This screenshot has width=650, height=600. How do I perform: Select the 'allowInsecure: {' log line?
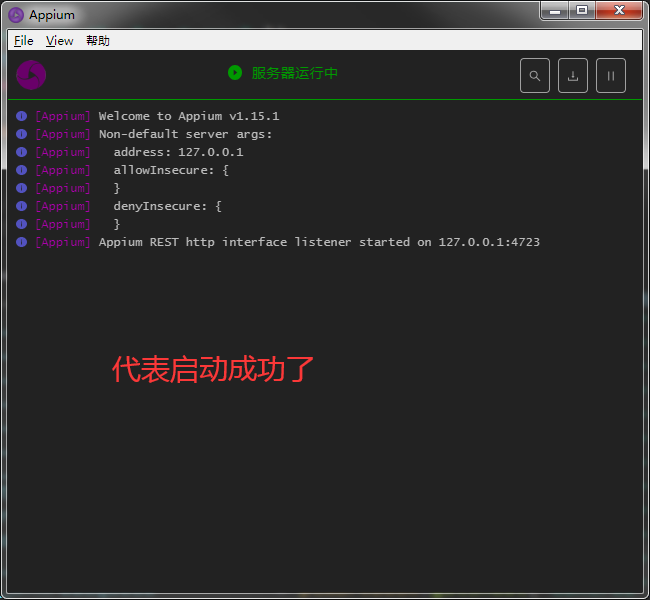pyautogui.click(x=171, y=170)
